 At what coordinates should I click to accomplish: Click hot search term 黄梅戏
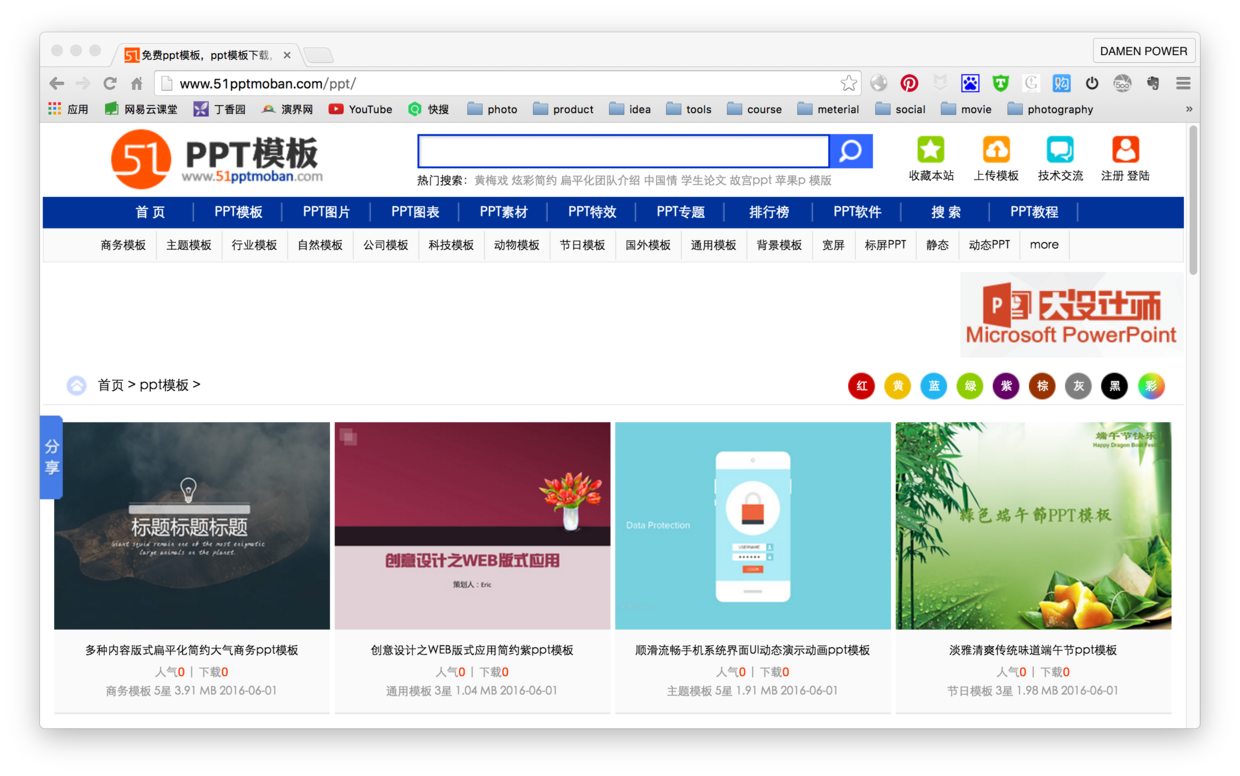pos(490,181)
